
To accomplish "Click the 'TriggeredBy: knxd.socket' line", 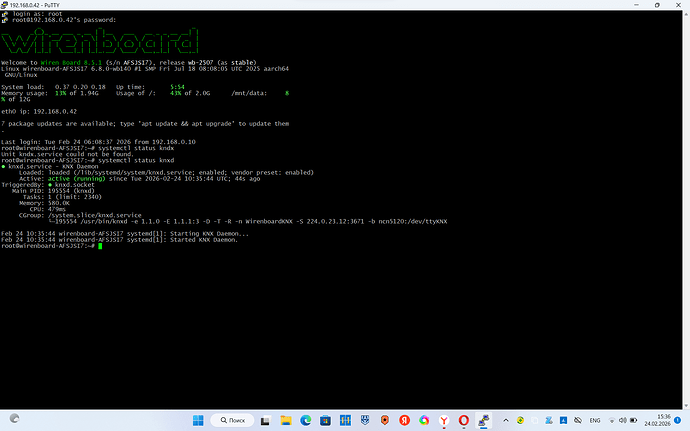I will click(48, 185).
